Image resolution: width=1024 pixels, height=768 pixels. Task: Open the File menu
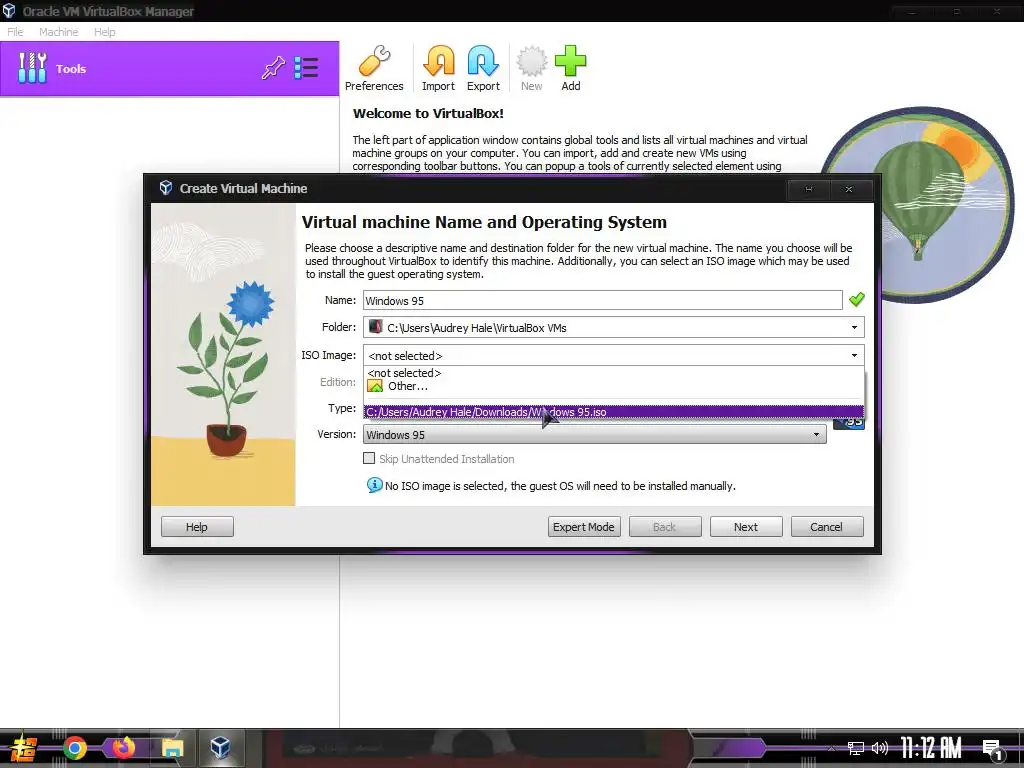tap(15, 31)
